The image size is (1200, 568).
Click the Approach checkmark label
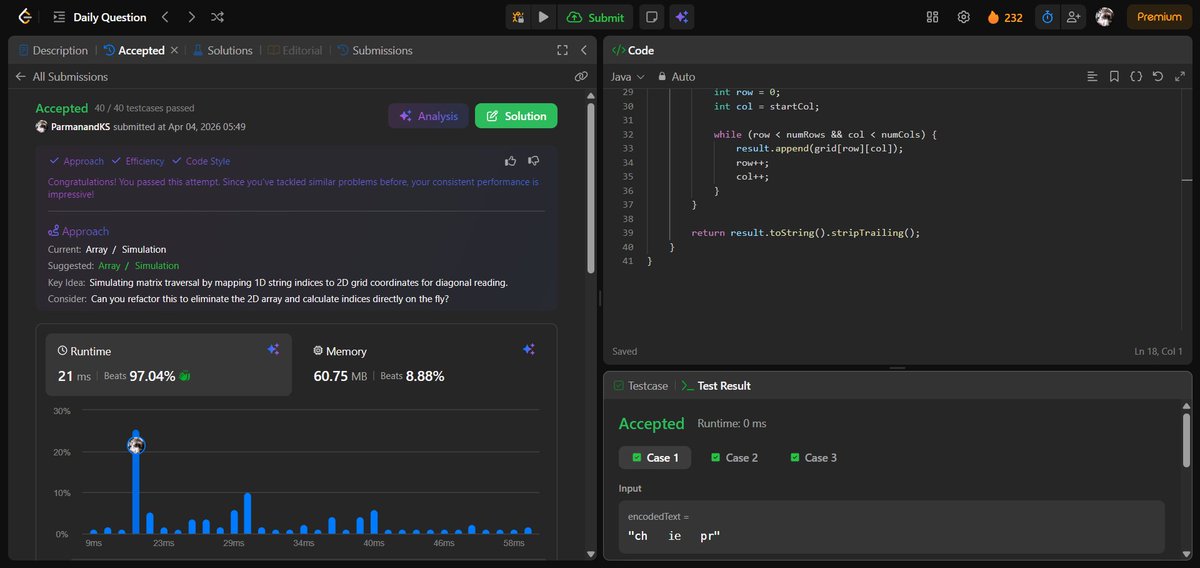76,161
